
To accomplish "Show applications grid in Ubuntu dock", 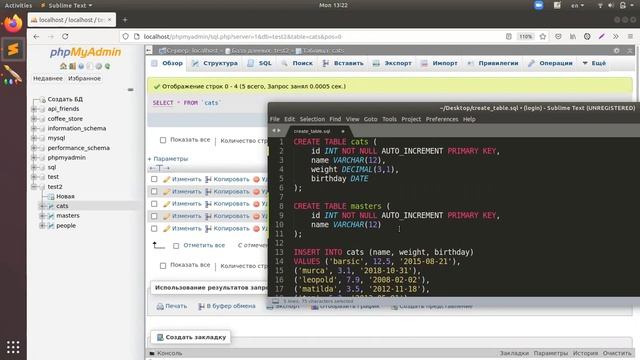I will click(x=13, y=347).
